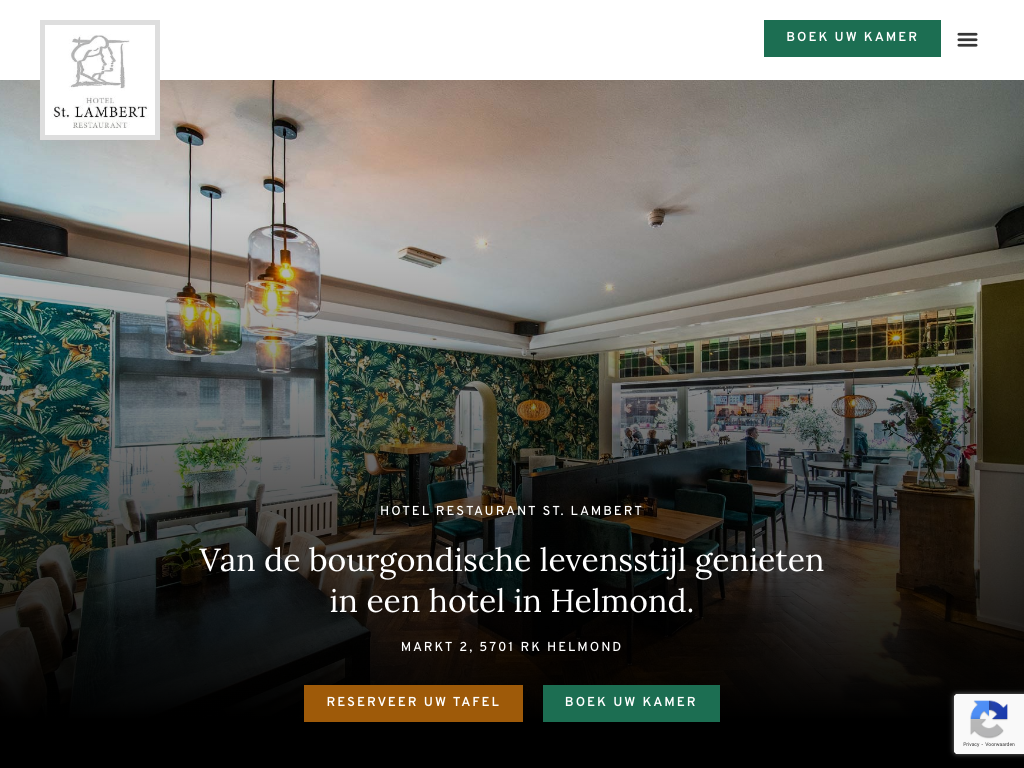Open the hamburger navigation menu
The image size is (1024, 768).
pos(967,40)
